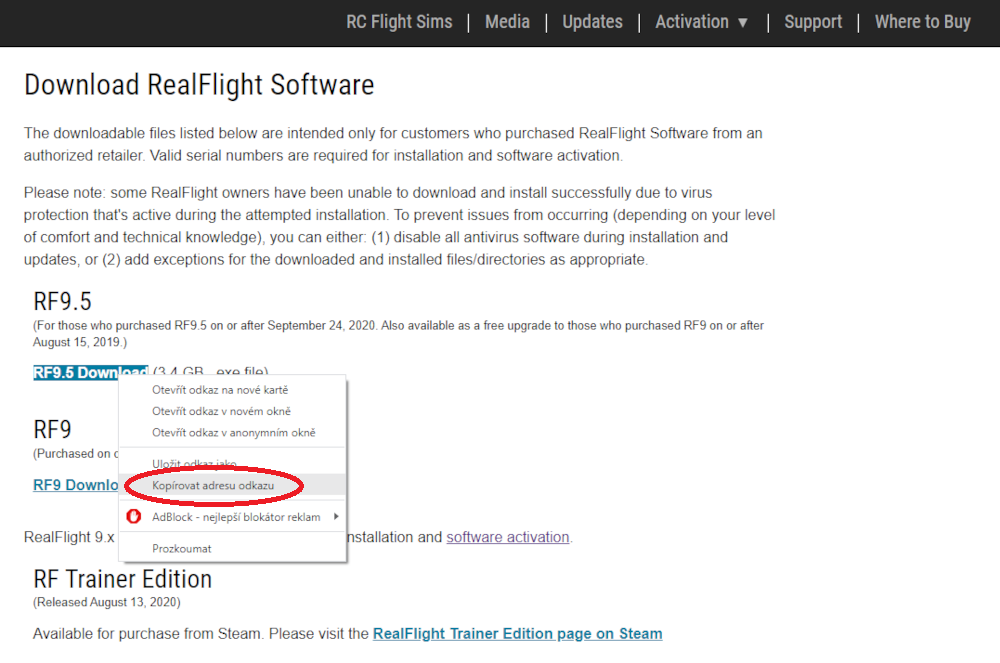Go to the Updates page
The width and height of the screenshot is (1000, 663).
pyautogui.click(x=592, y=21)
